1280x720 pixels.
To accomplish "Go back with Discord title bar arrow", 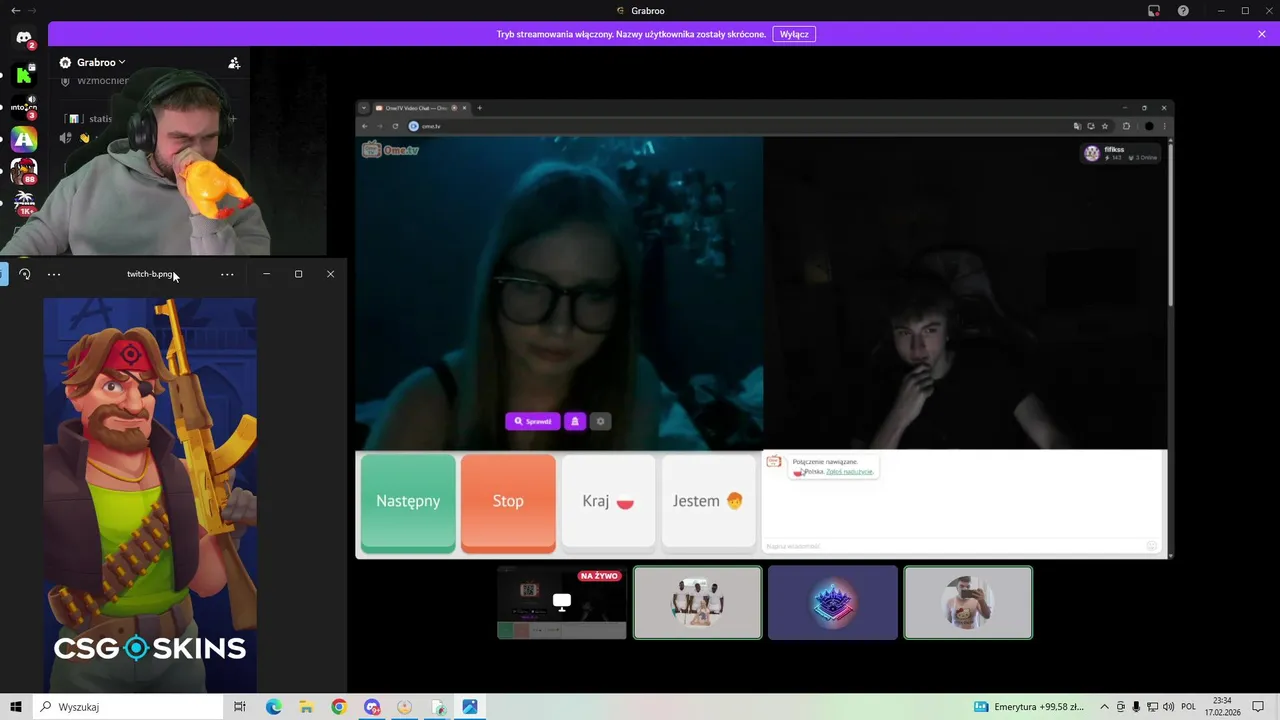I will 15,10.
